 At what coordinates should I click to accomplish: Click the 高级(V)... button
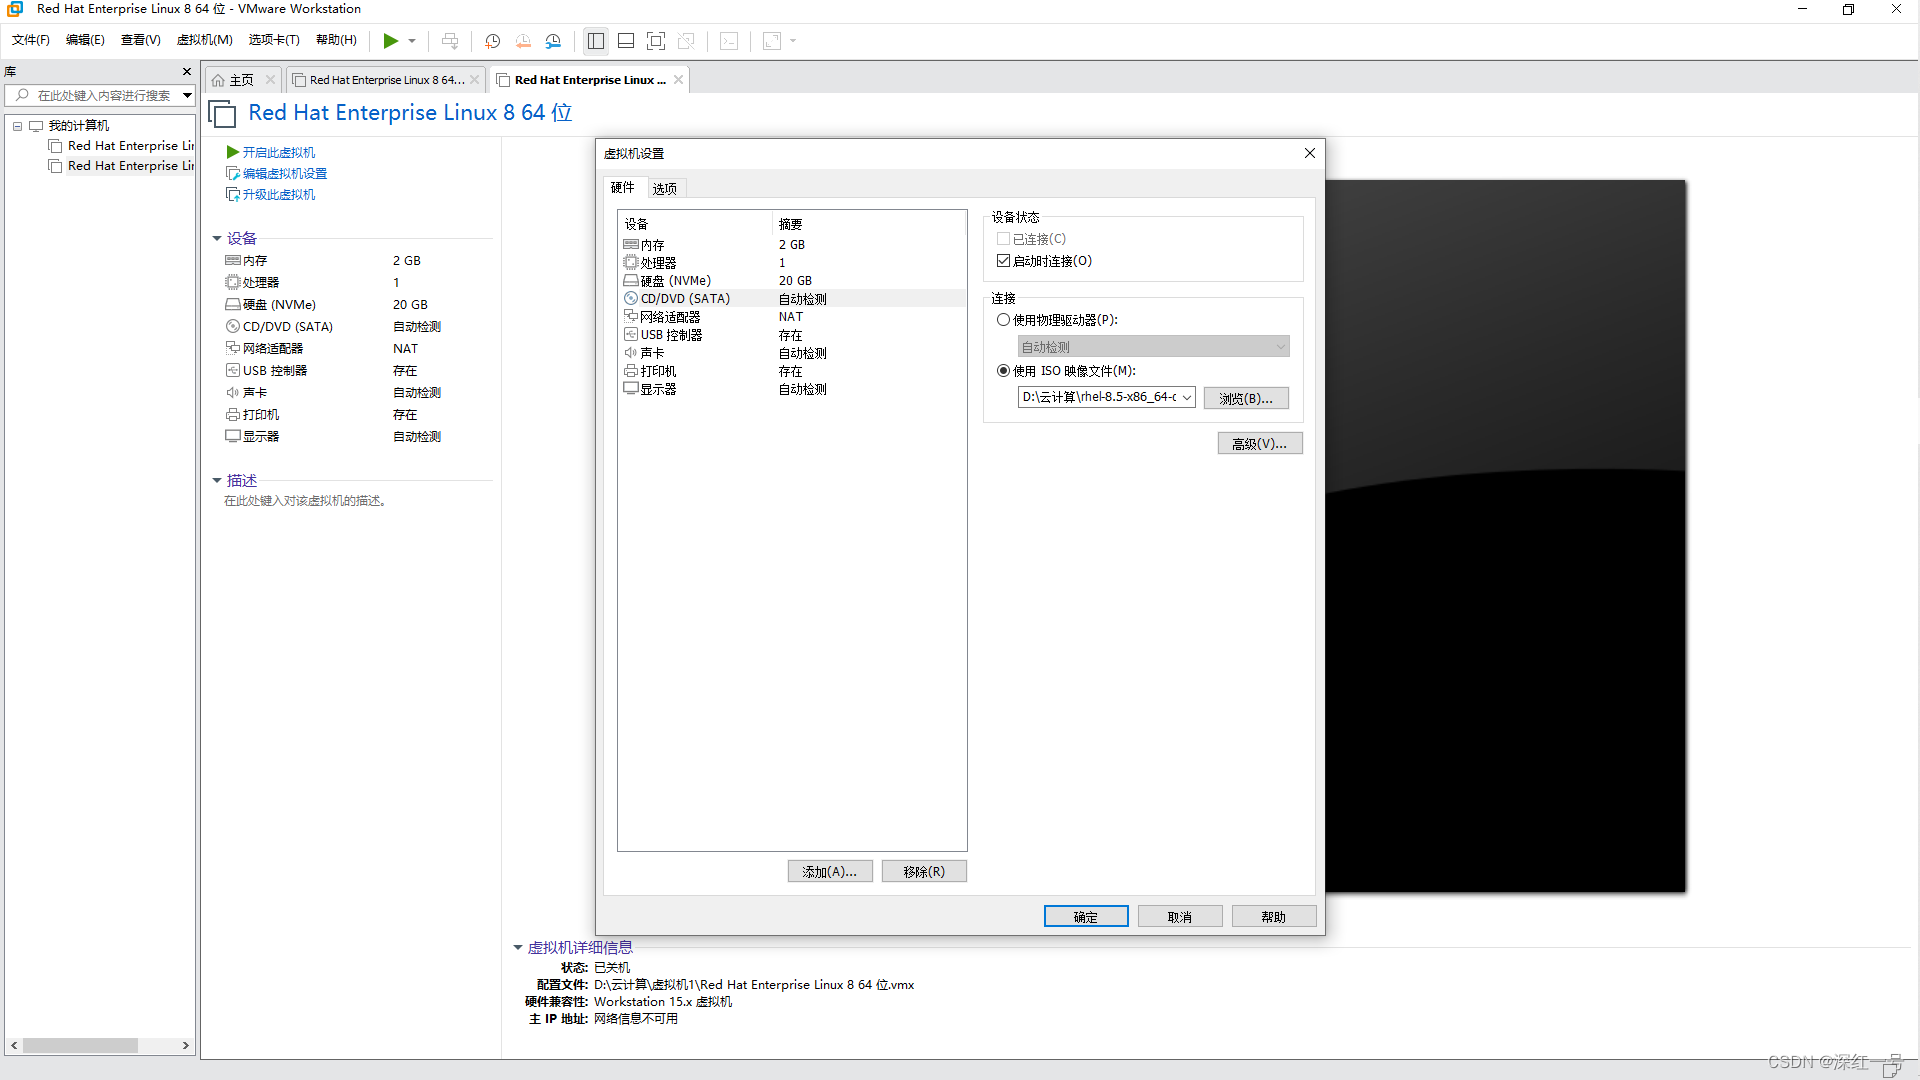1259,444
